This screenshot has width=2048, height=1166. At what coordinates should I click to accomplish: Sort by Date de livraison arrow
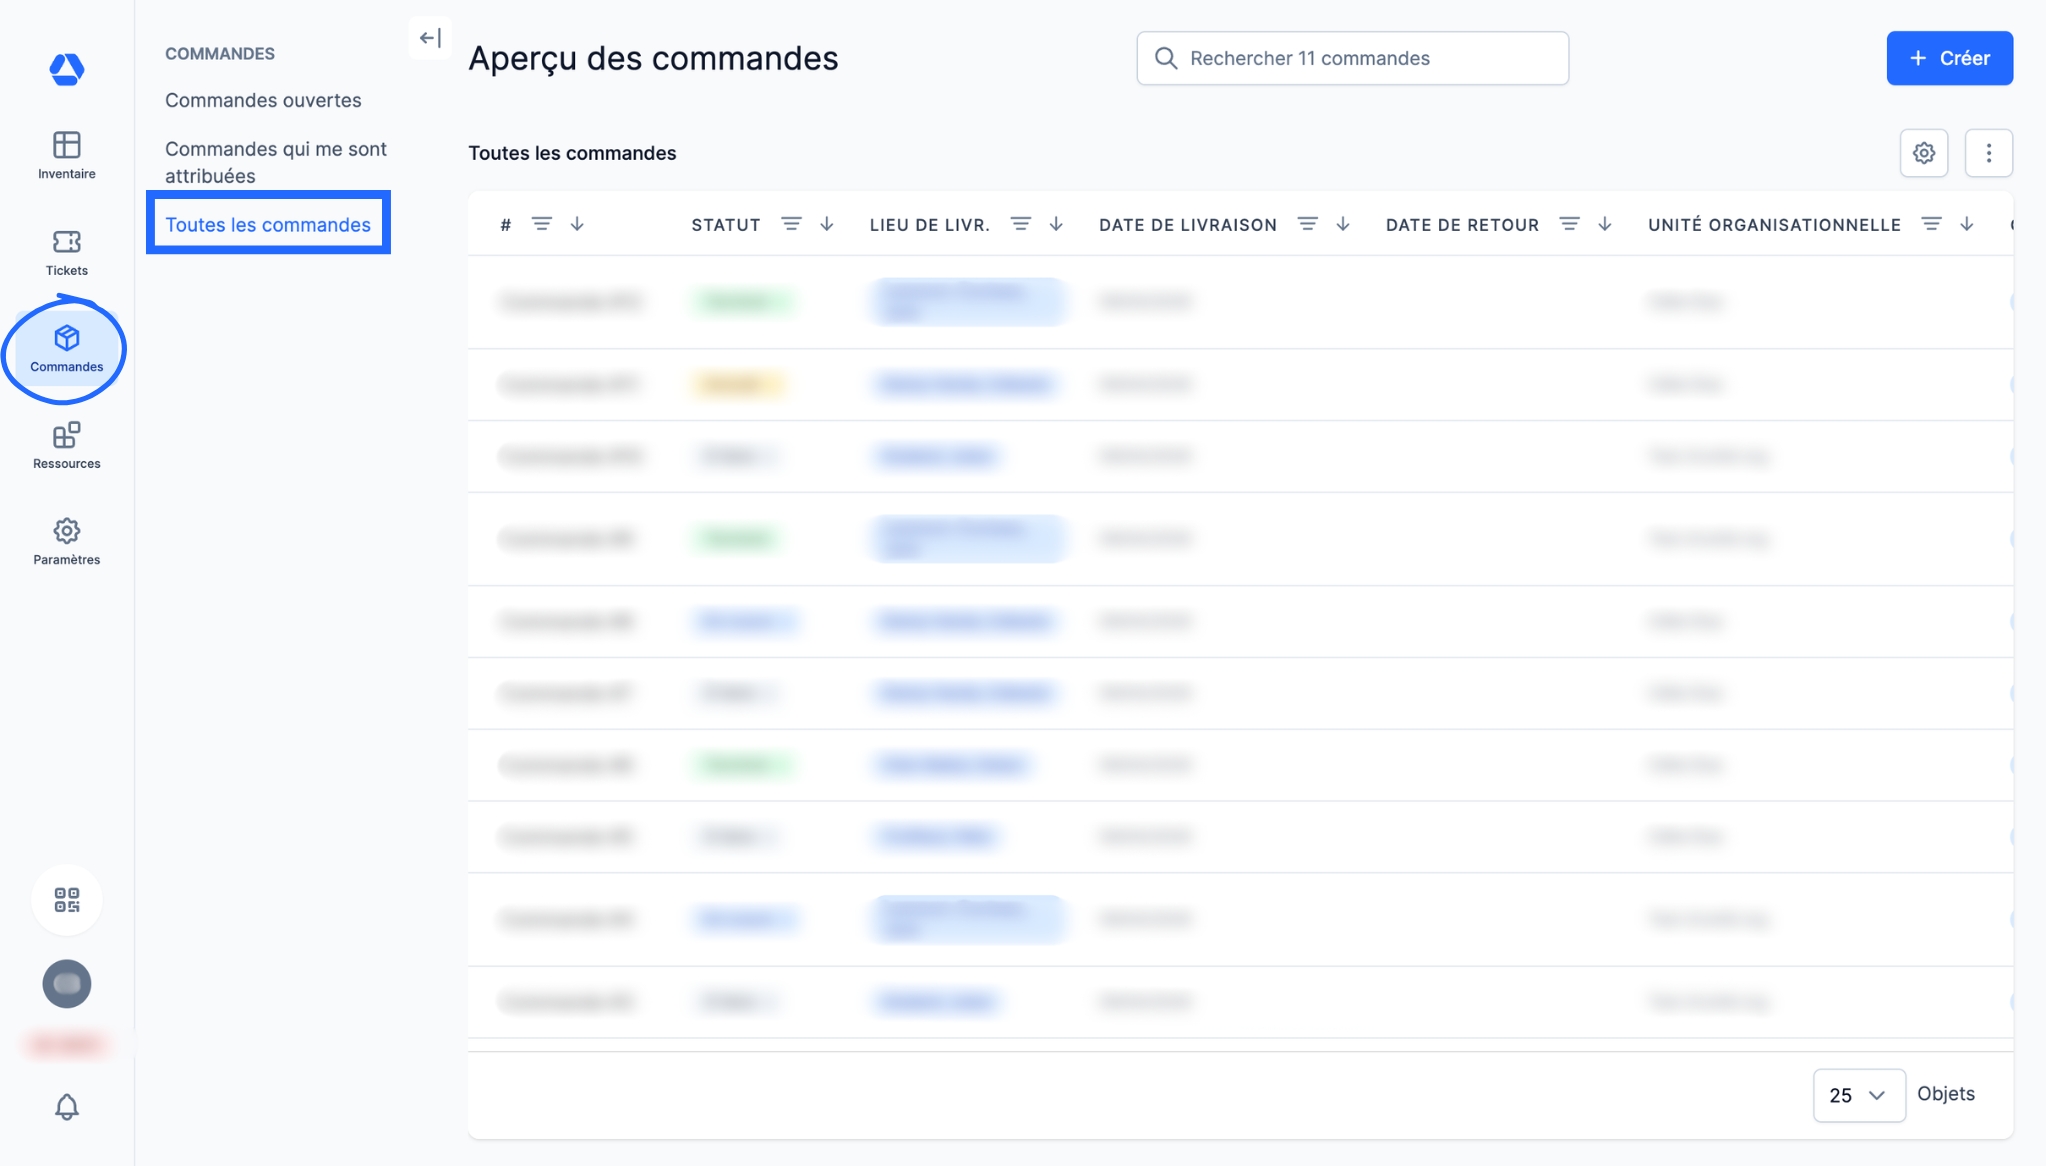(1342, 224)
